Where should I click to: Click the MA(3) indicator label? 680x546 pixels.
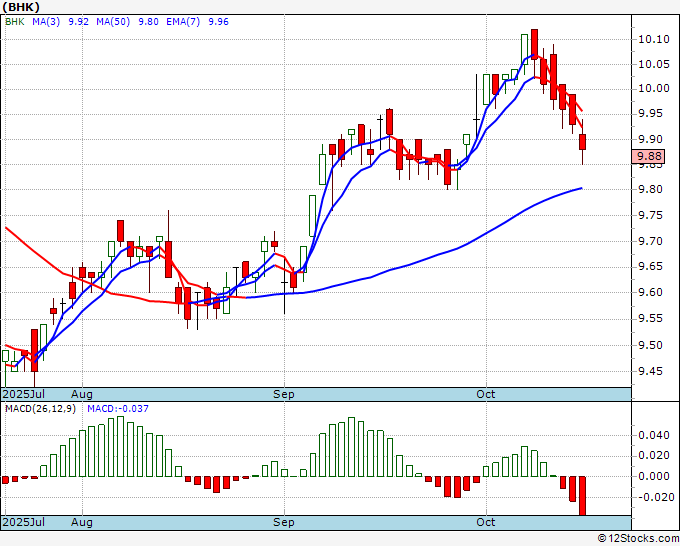(46, 22)
